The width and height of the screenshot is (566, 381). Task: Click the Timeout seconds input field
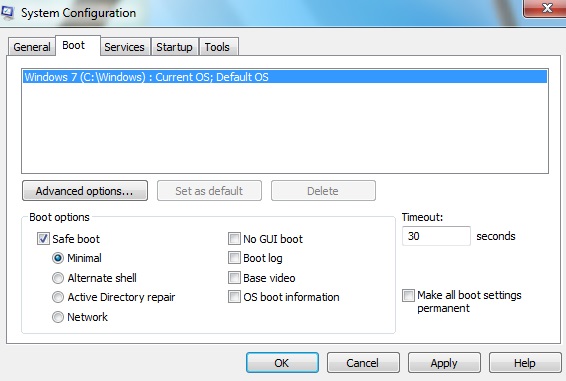point(436,236)
